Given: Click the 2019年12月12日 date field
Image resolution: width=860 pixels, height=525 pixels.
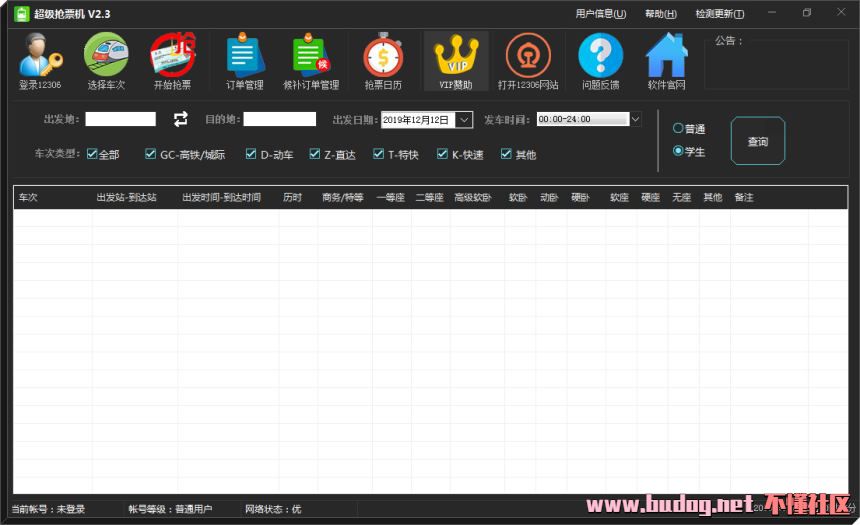Looking at the screenshot, I should [418, 120].
